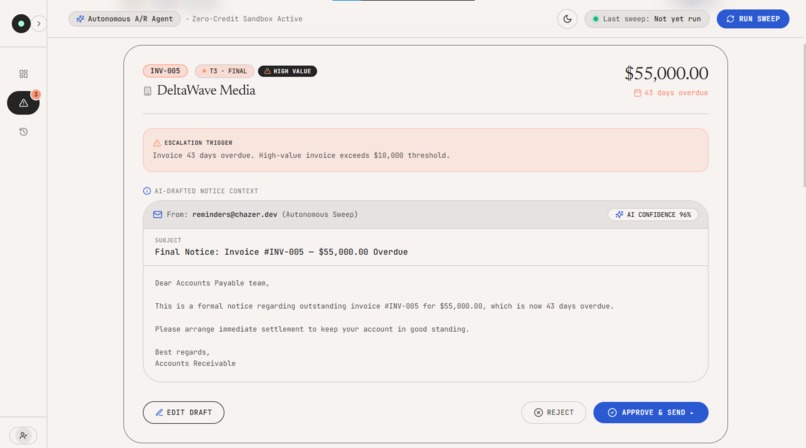This screenshot has height=448, width=806.
Task: Click the Run Sweep button
Action: (x=753, y=19)
